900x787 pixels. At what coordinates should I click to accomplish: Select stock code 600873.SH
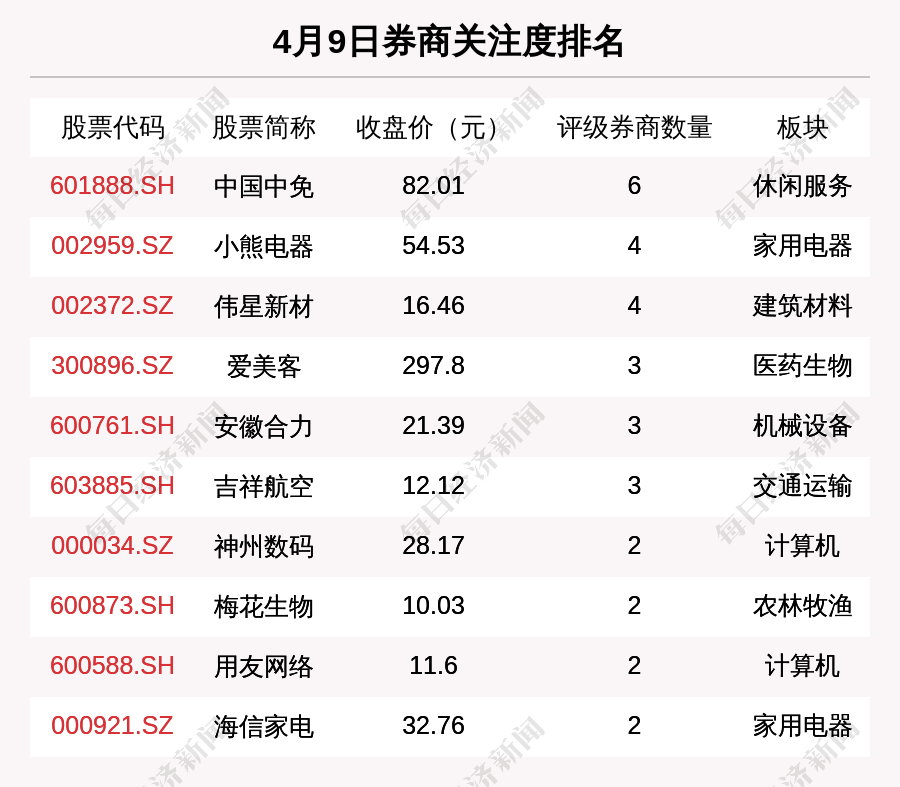coord(112,606)
